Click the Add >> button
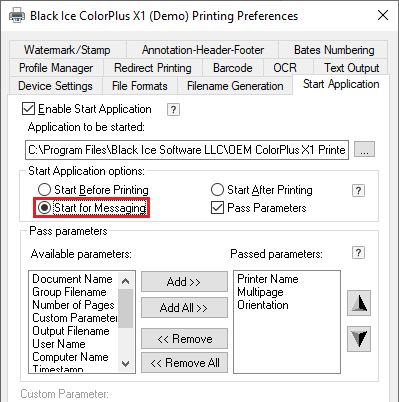399x402 pixels. 184,282
